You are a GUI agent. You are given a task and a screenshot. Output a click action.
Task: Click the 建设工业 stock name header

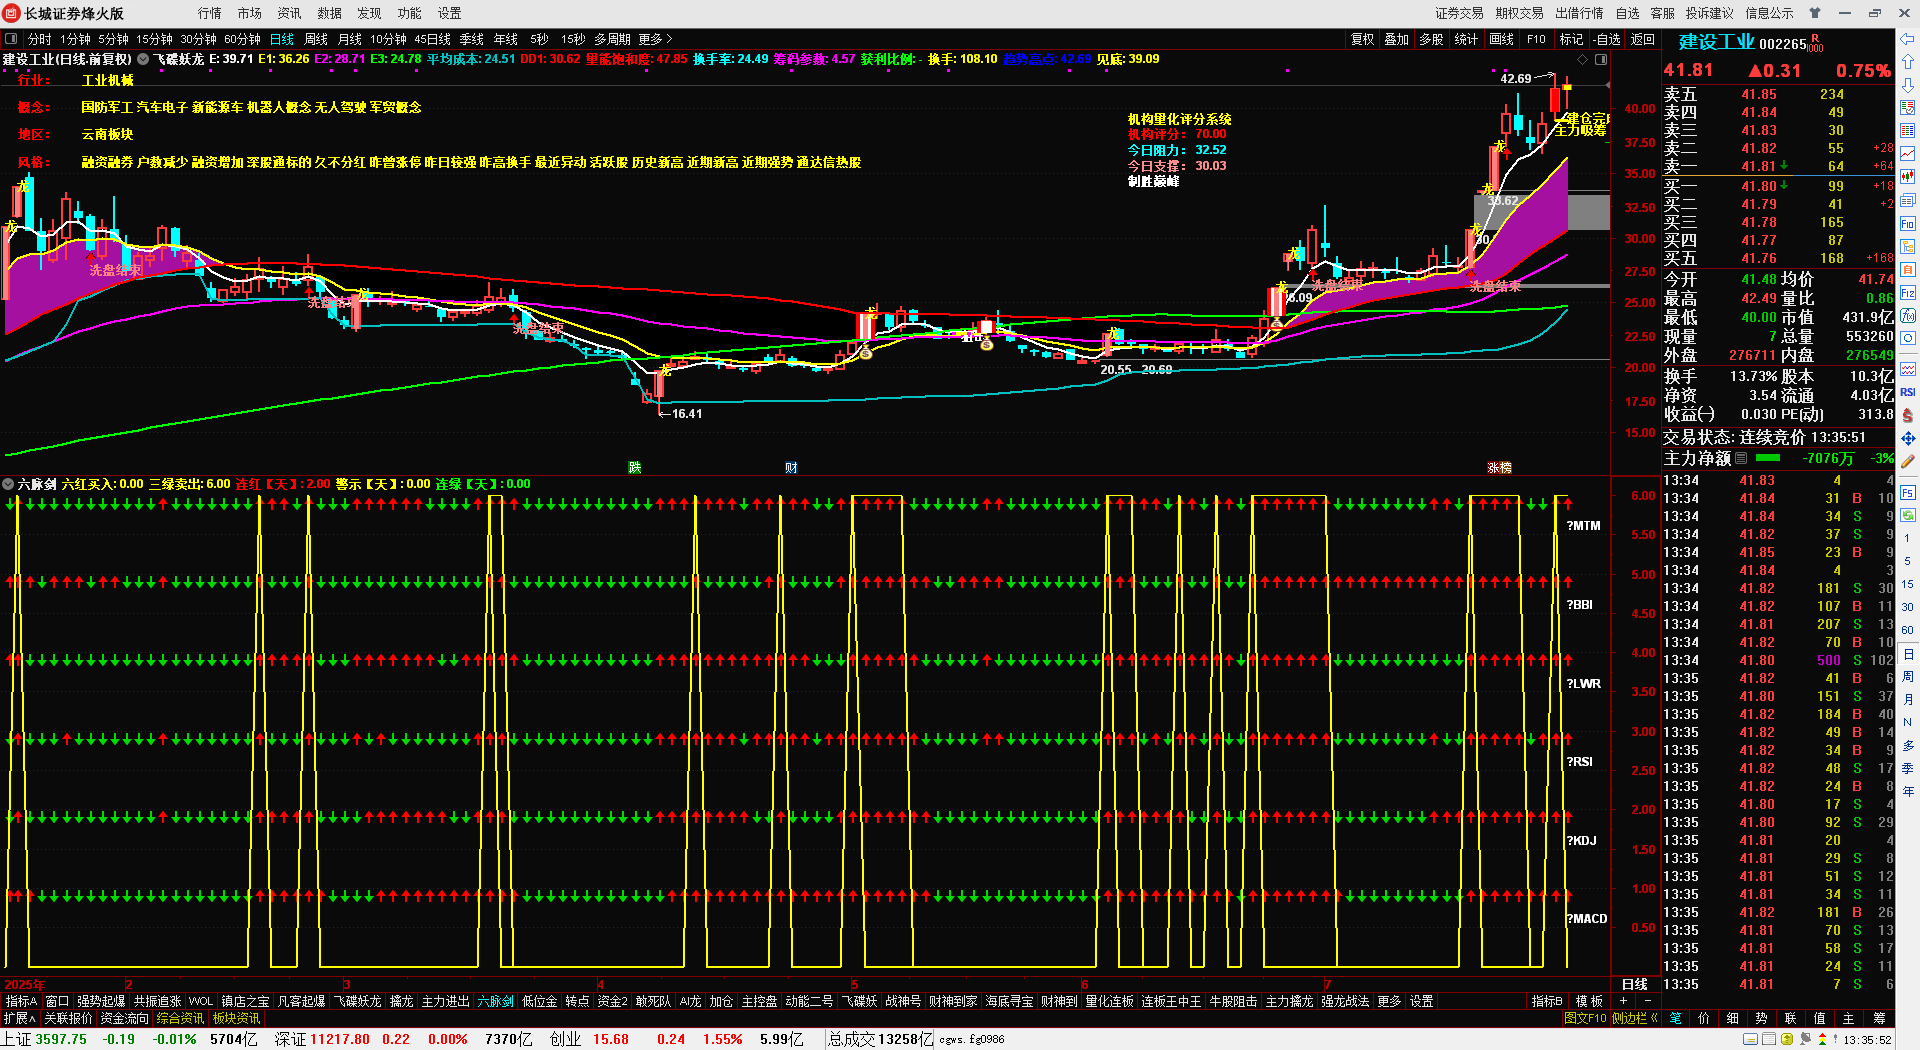click(1716, 42)
